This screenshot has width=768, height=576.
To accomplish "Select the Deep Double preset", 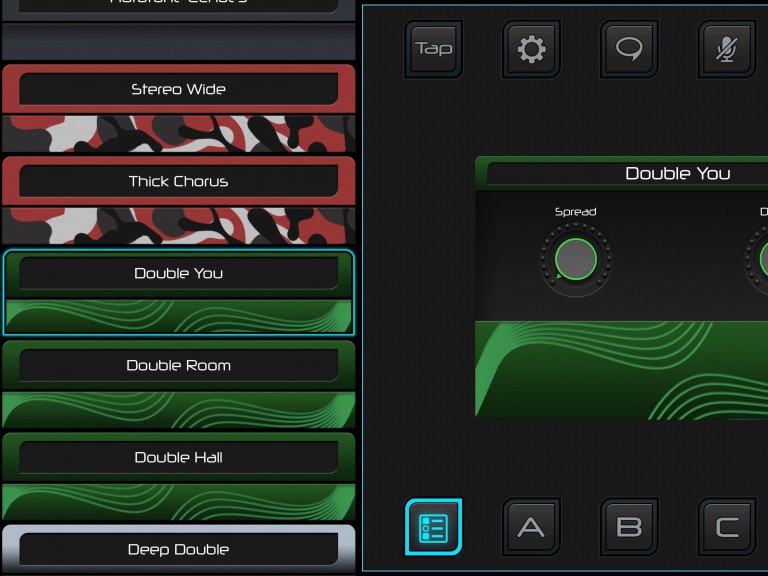I will 178,549.
